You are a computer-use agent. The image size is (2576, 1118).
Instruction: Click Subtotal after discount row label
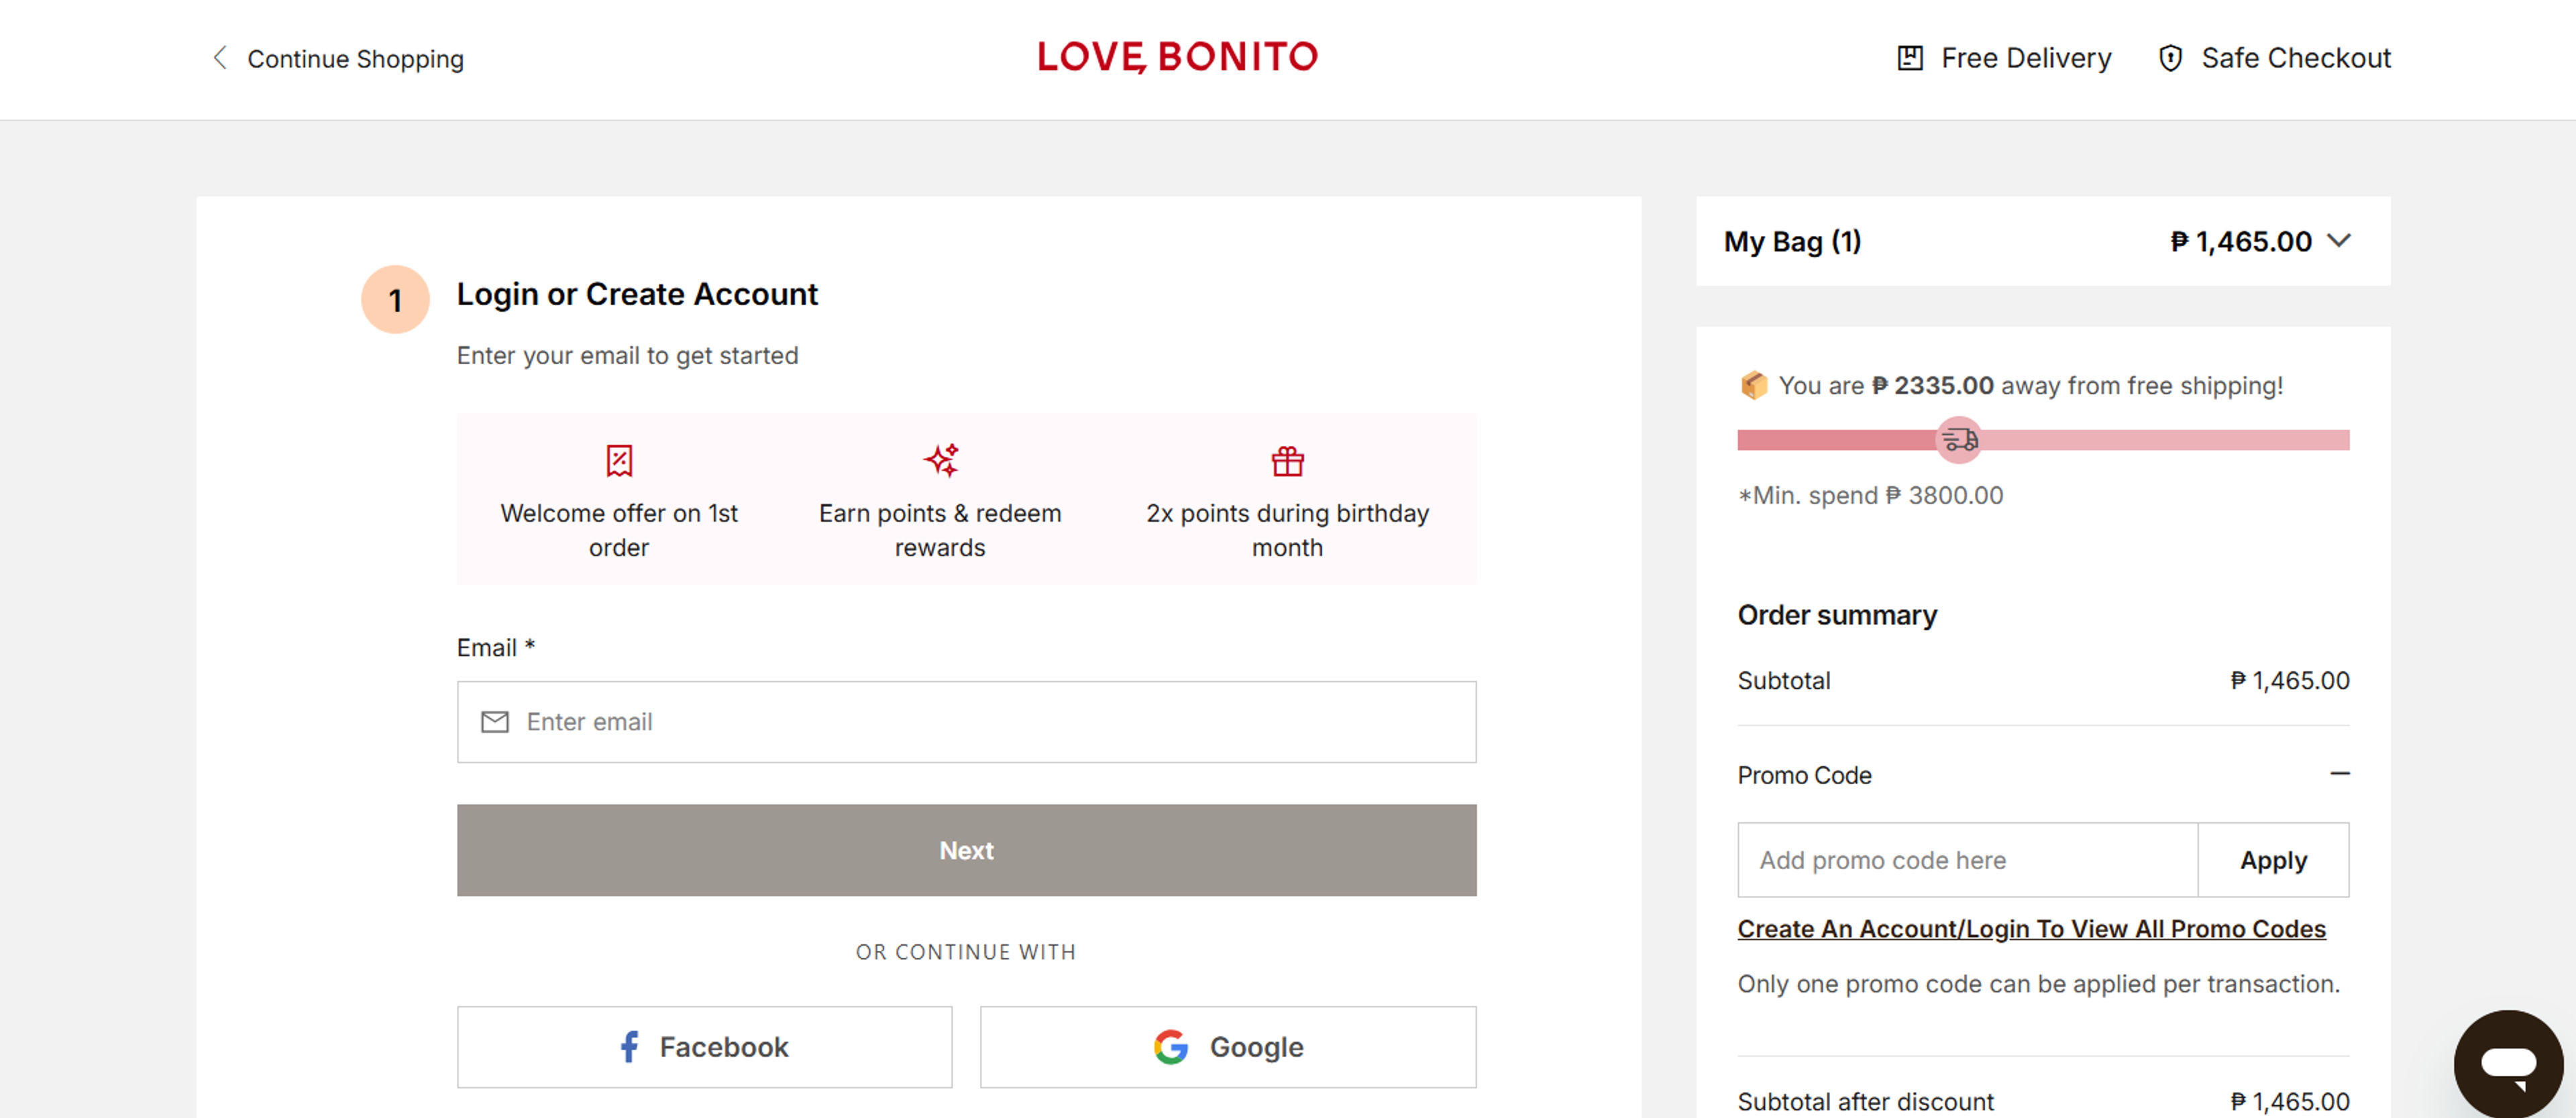[1865, 1101]
